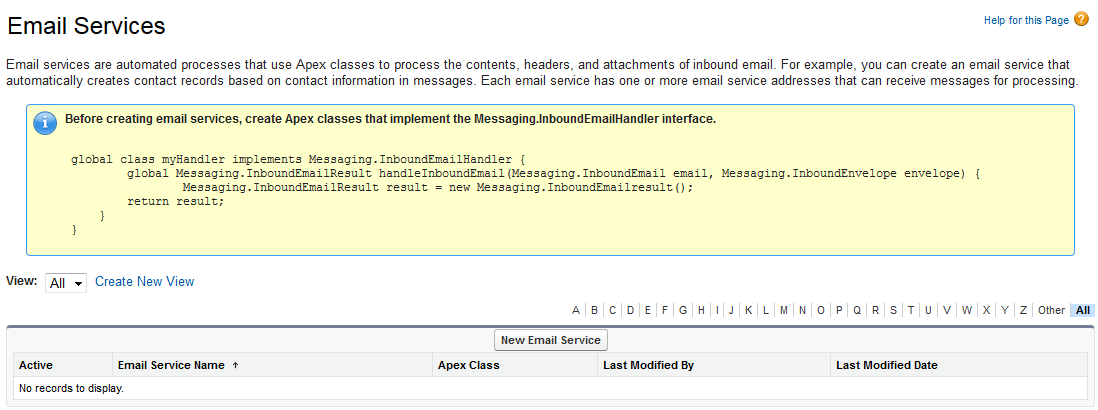This screenshot has height=410, width=1098.
Task: Open Help for this Page link
Action: click(x=1026, y=21)
